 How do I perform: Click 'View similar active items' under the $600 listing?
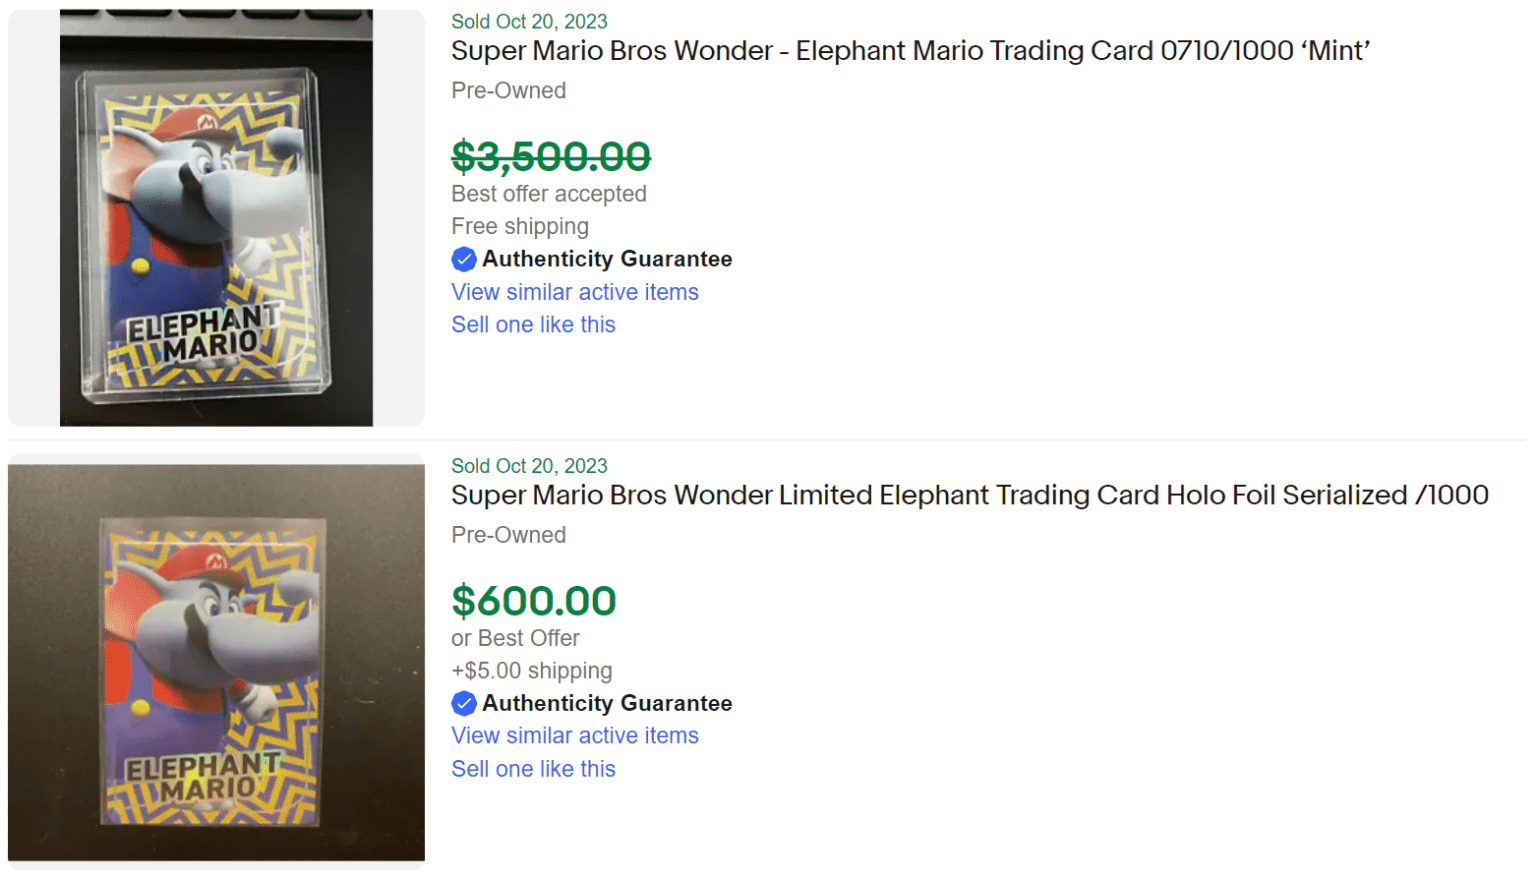tap(574, 736)
